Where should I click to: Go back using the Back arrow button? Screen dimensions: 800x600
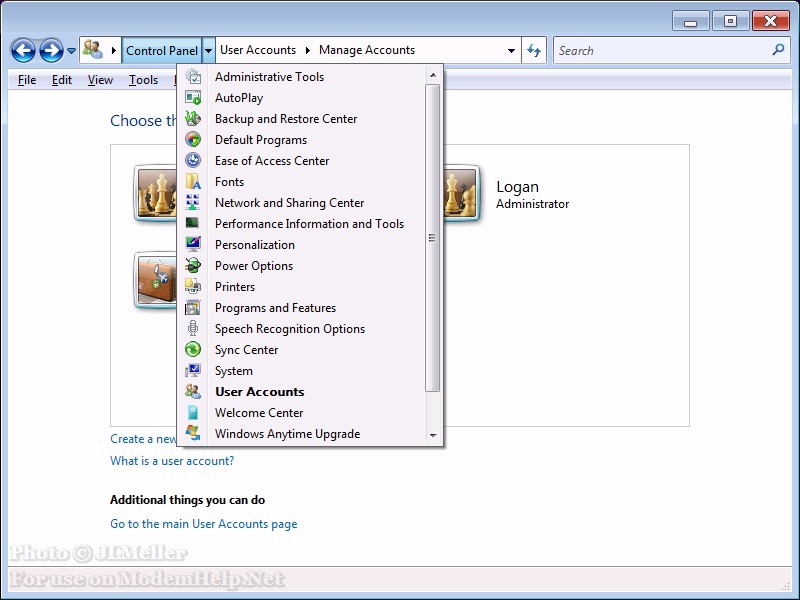pos(23,51)
